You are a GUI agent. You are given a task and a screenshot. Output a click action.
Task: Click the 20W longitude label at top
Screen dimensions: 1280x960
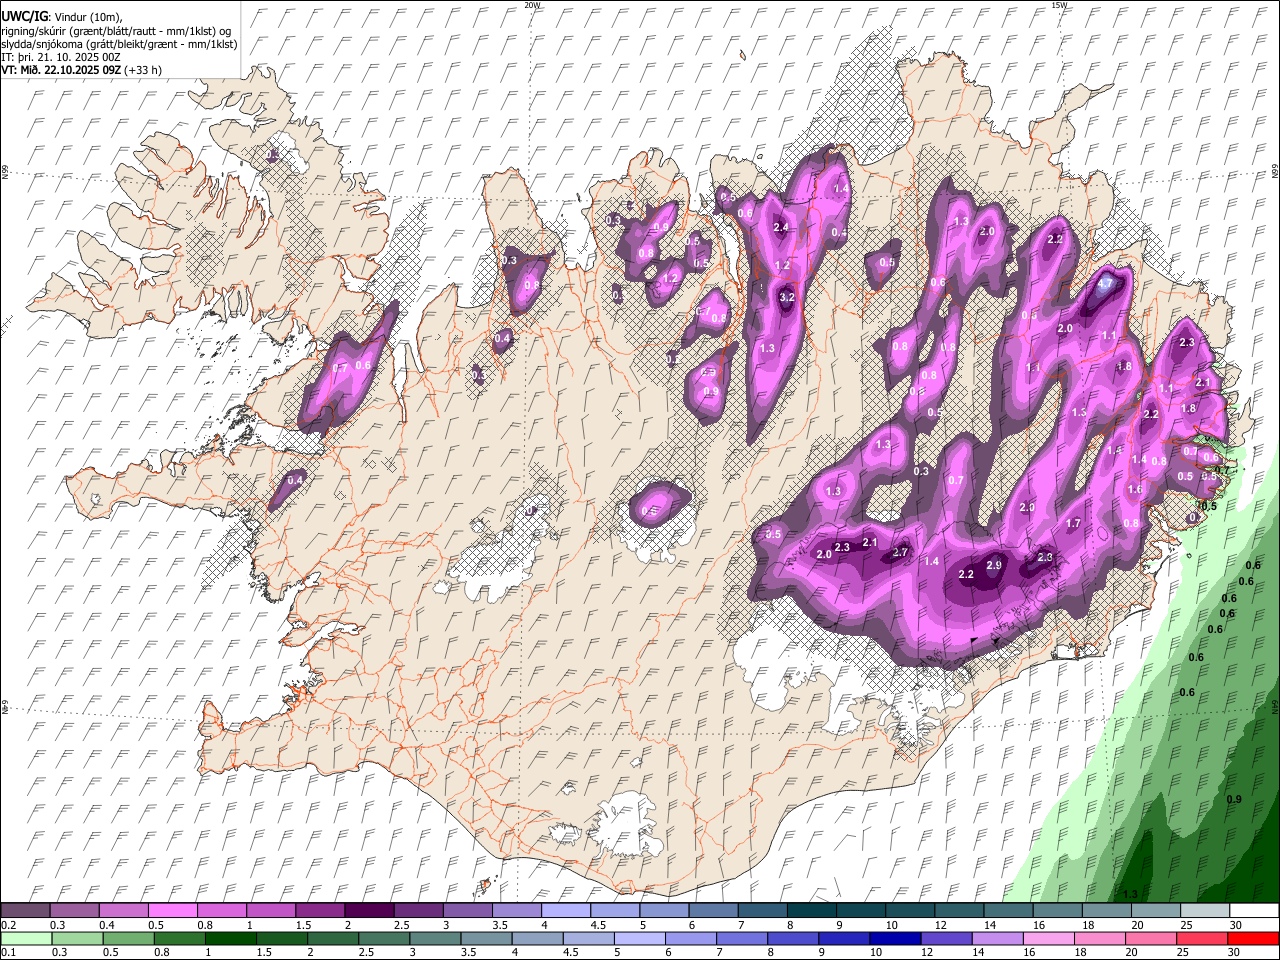pos(532,5)
